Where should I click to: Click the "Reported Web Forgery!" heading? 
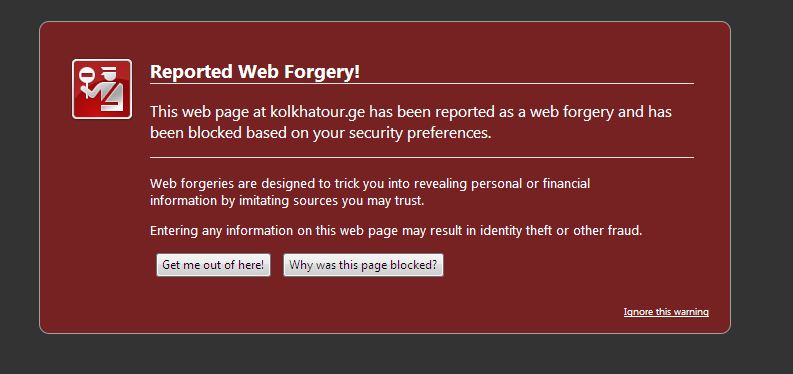tap(255, 71)
